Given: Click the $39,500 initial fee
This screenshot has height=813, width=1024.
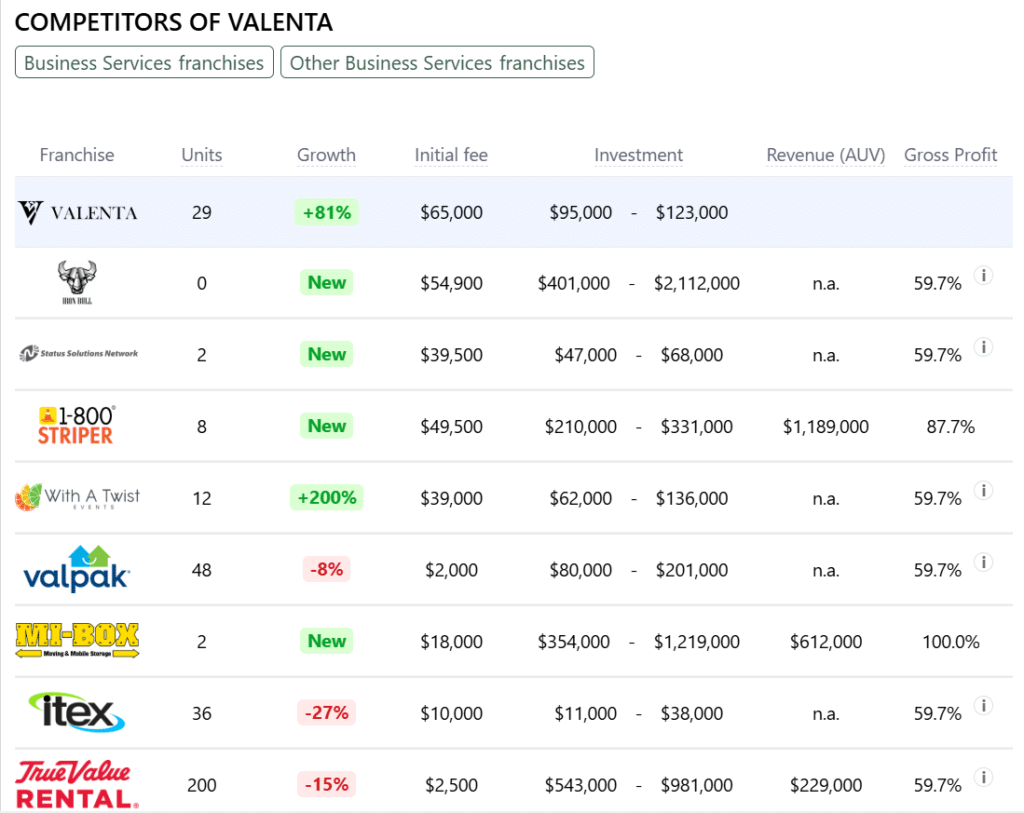Looking at the screenshot, I should click(x=451, y=355).
